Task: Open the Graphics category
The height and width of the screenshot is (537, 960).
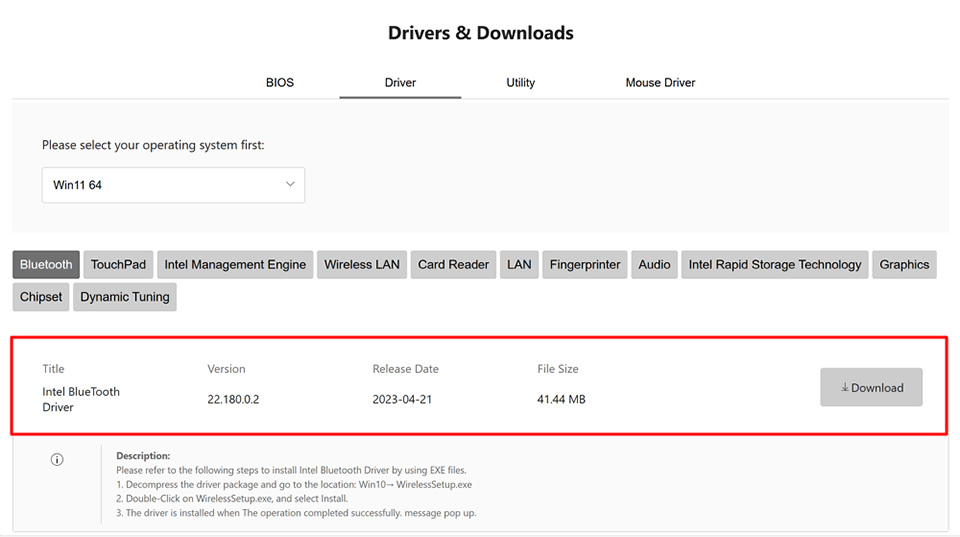Action: [x=904, y=265]
